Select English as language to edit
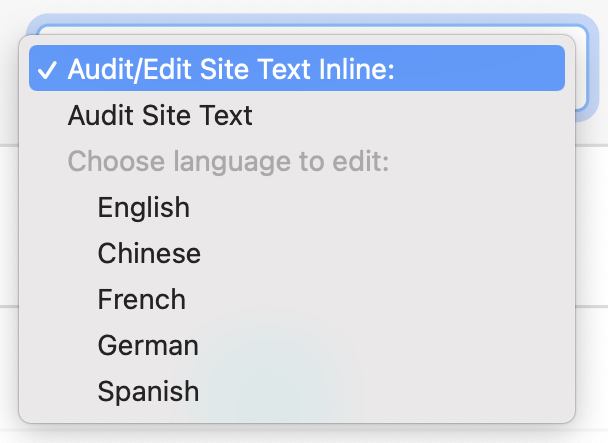The image size is (608, 443). point(143,207)
